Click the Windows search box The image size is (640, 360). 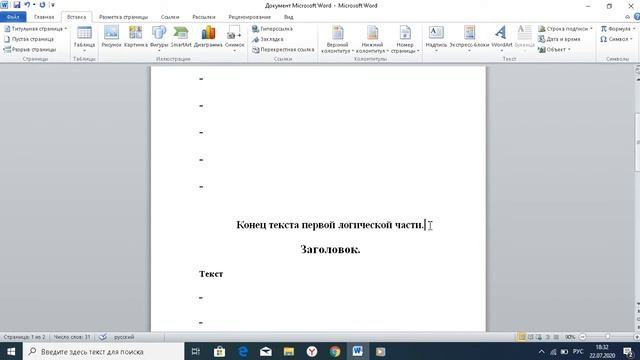(104, 351)
